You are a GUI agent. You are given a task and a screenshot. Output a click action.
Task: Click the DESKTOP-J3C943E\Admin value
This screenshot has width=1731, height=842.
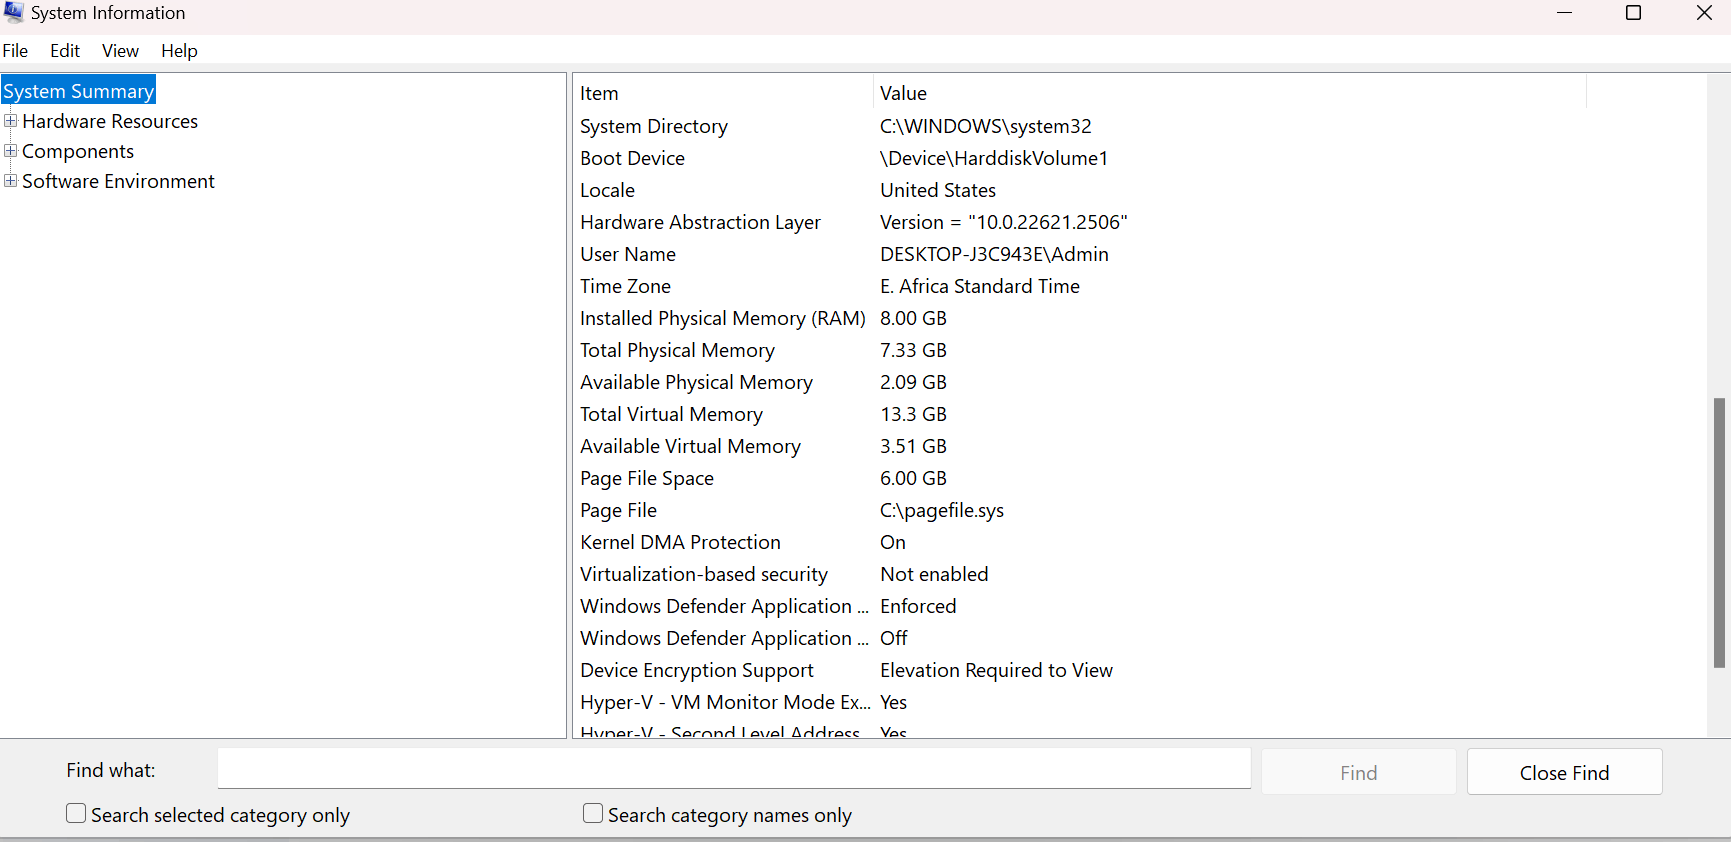click(994, 254)
